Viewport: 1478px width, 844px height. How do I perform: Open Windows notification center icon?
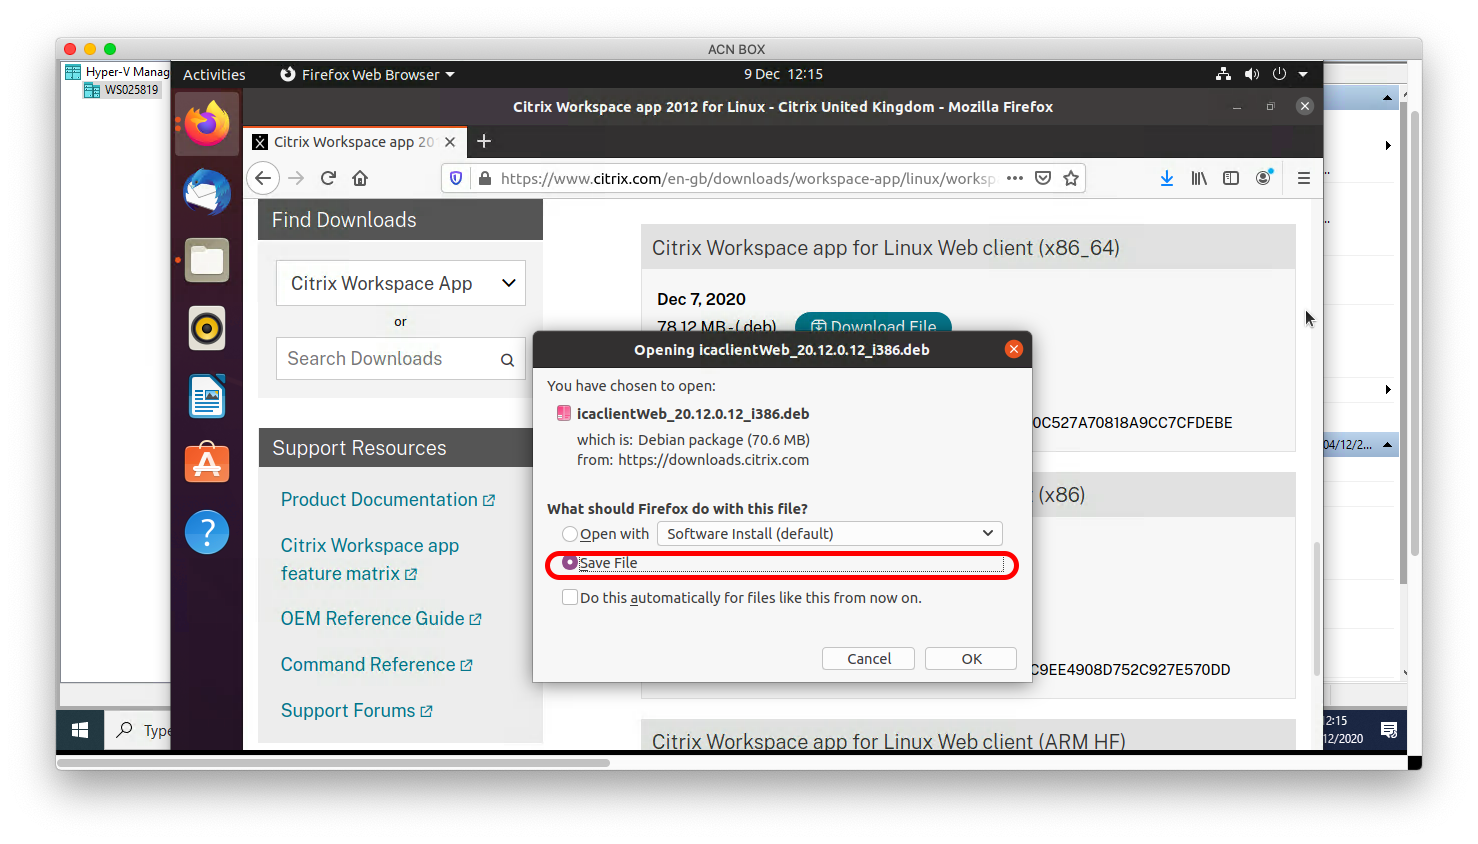(1389, 730)
